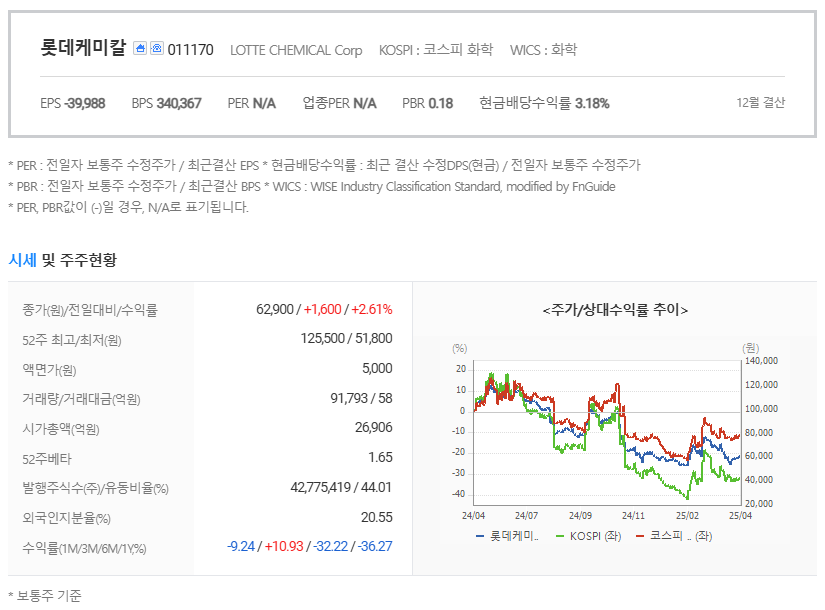Select the PBR 0.18 value
The height and width of the screenshot is (610, 825).
[427, 103]
